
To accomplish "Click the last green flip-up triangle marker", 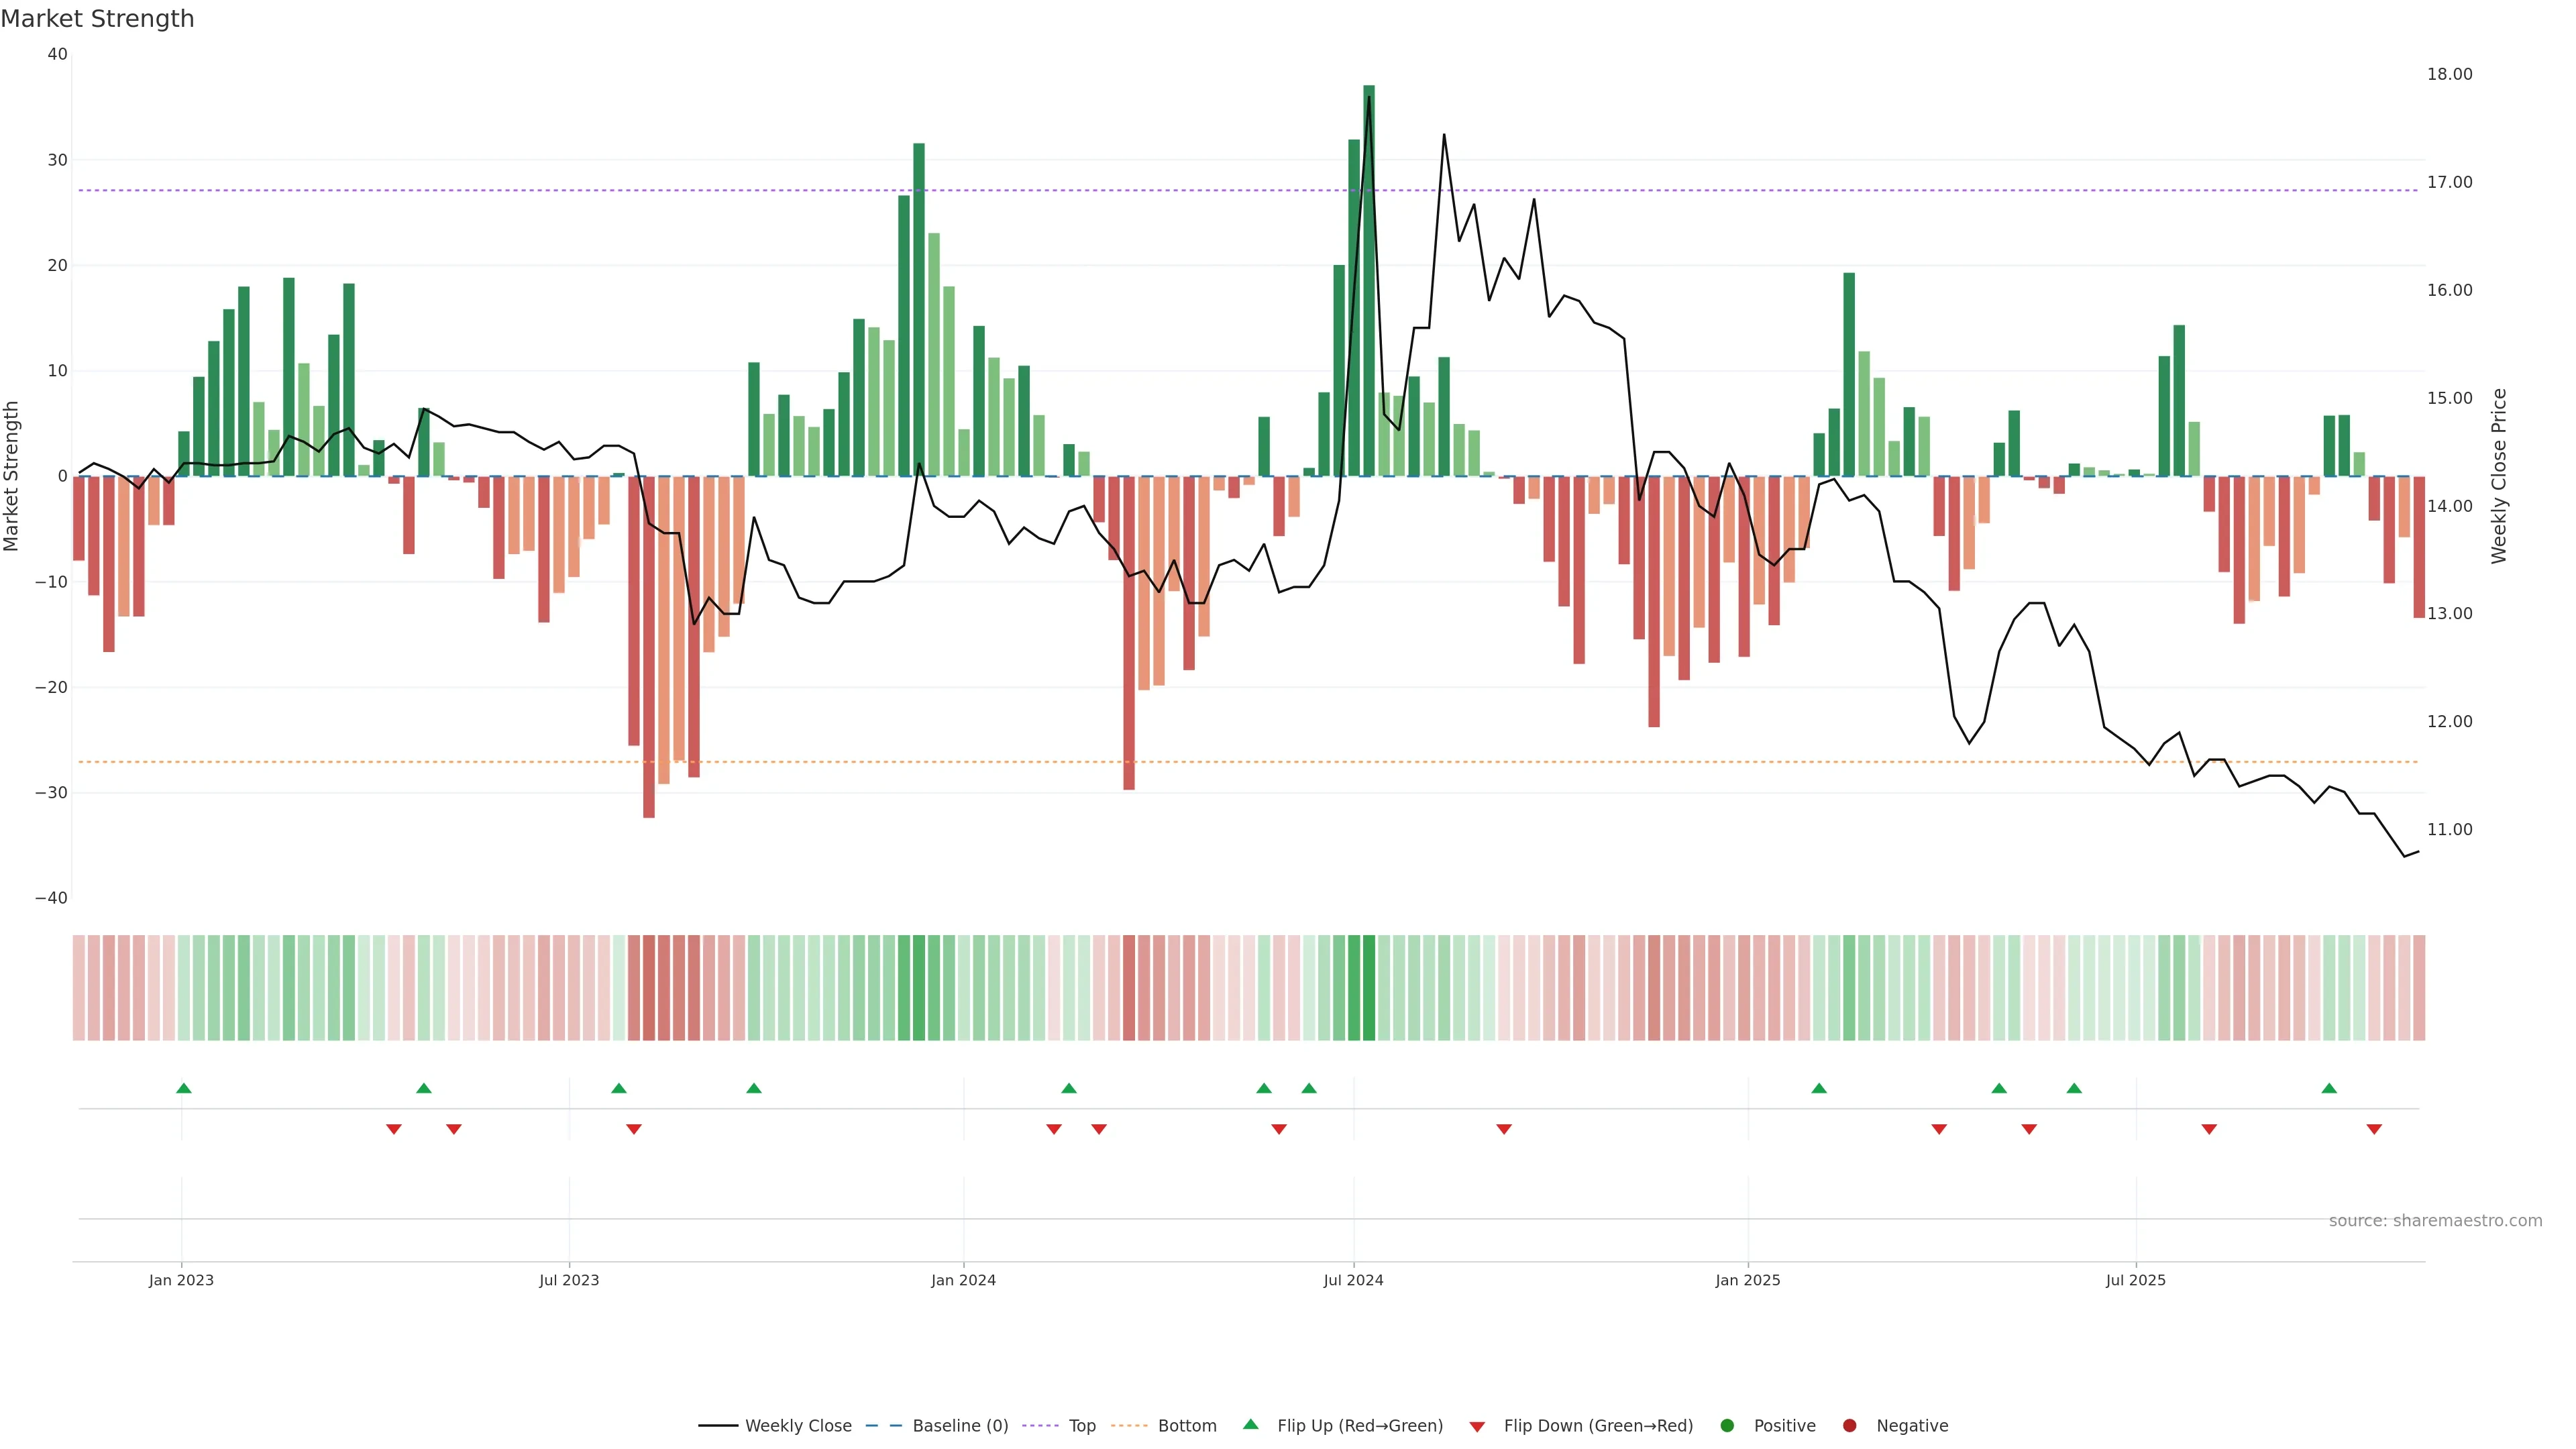I will pos(2329,1088).
